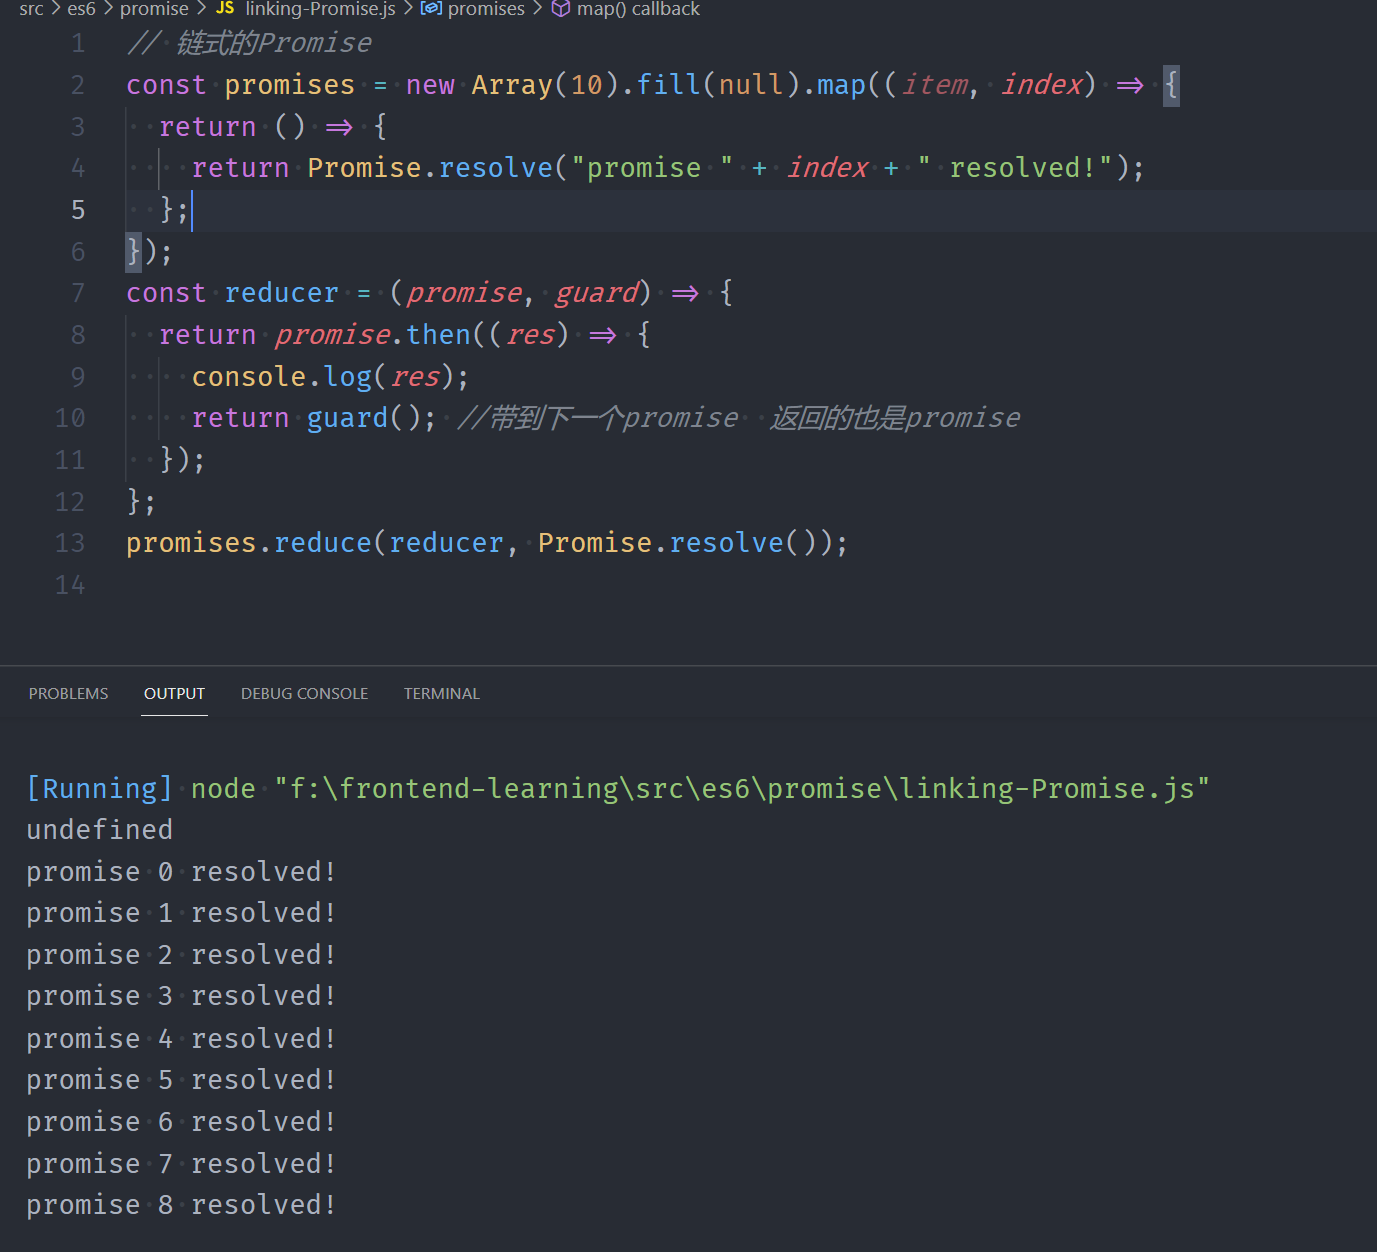Click the promises variable symbol icon

pyautogui.click(x=431, y=8)
